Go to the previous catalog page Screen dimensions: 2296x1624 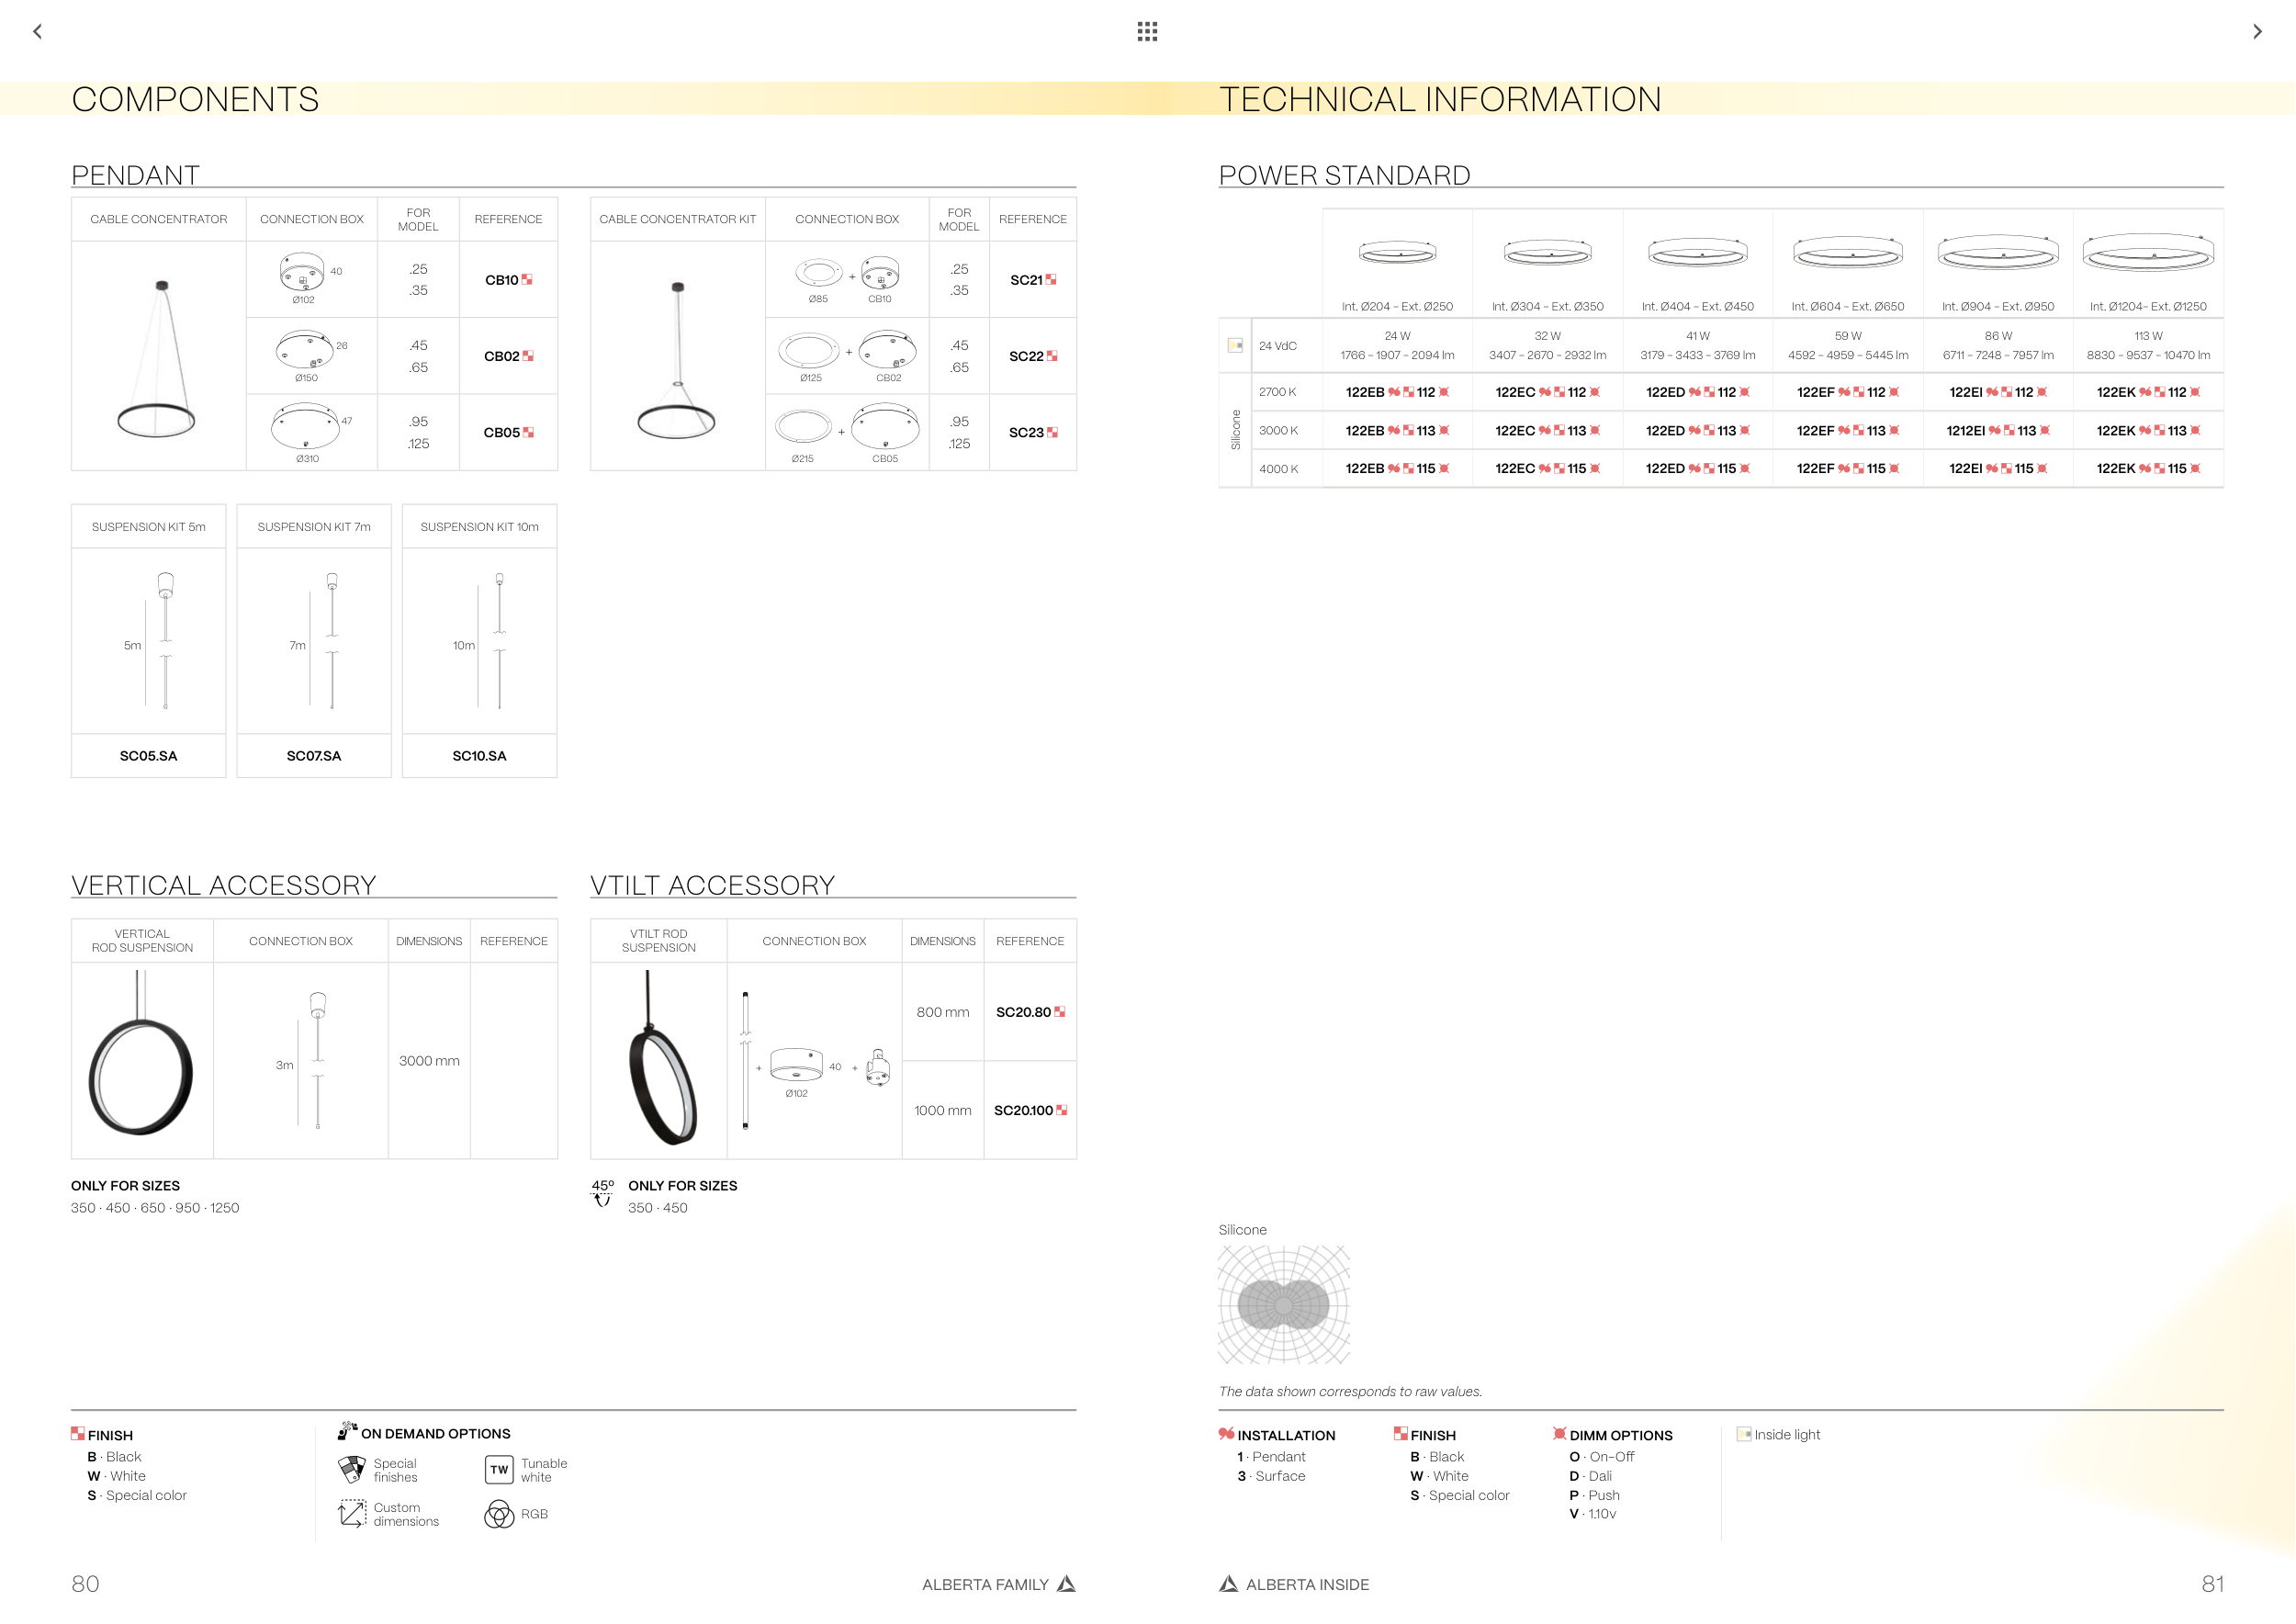(38, 32)
